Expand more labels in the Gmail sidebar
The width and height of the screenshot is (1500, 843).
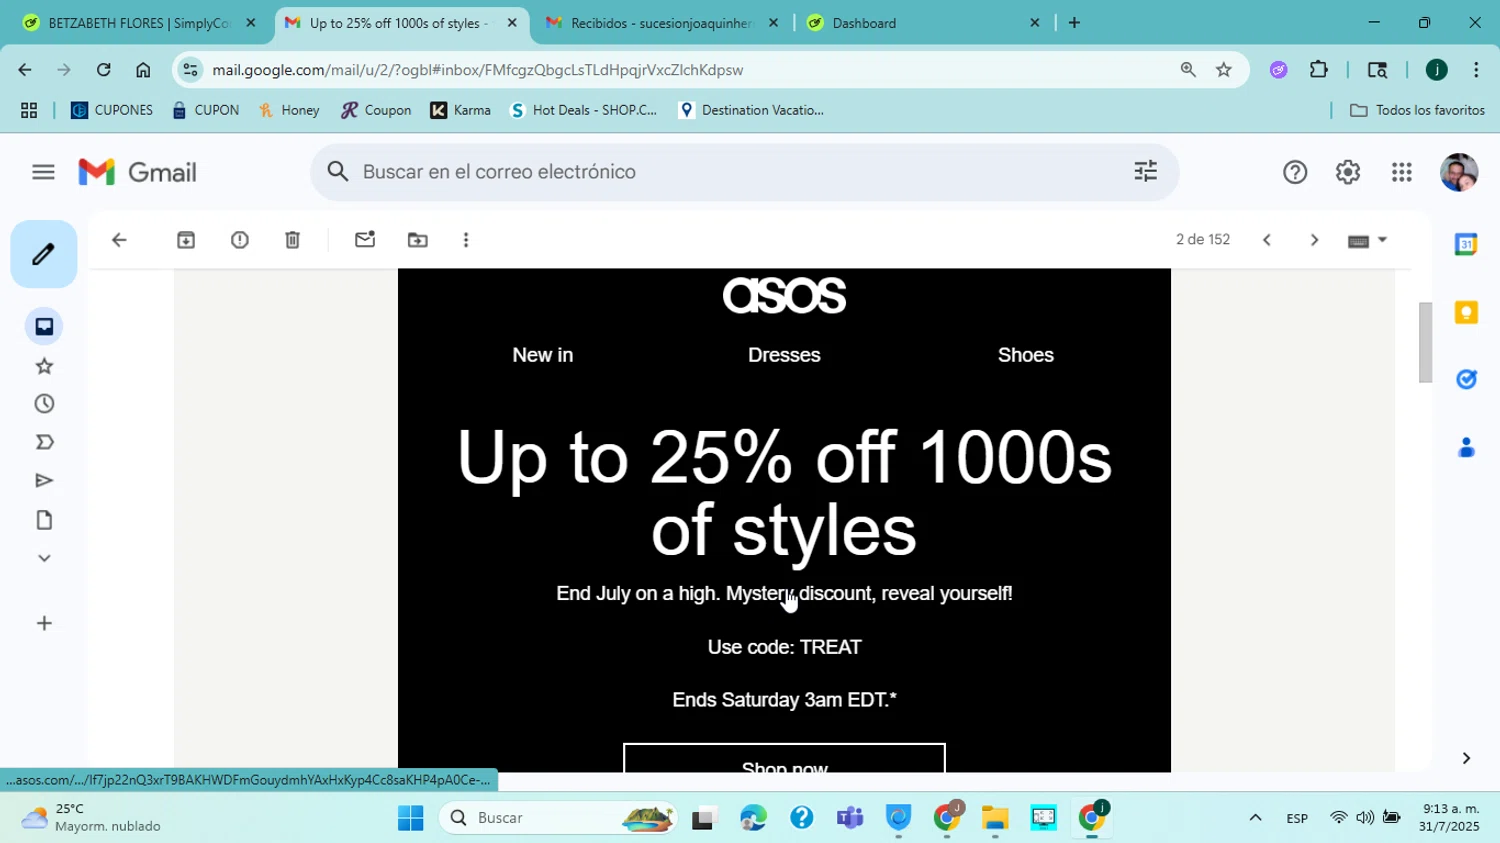(44, 558)
